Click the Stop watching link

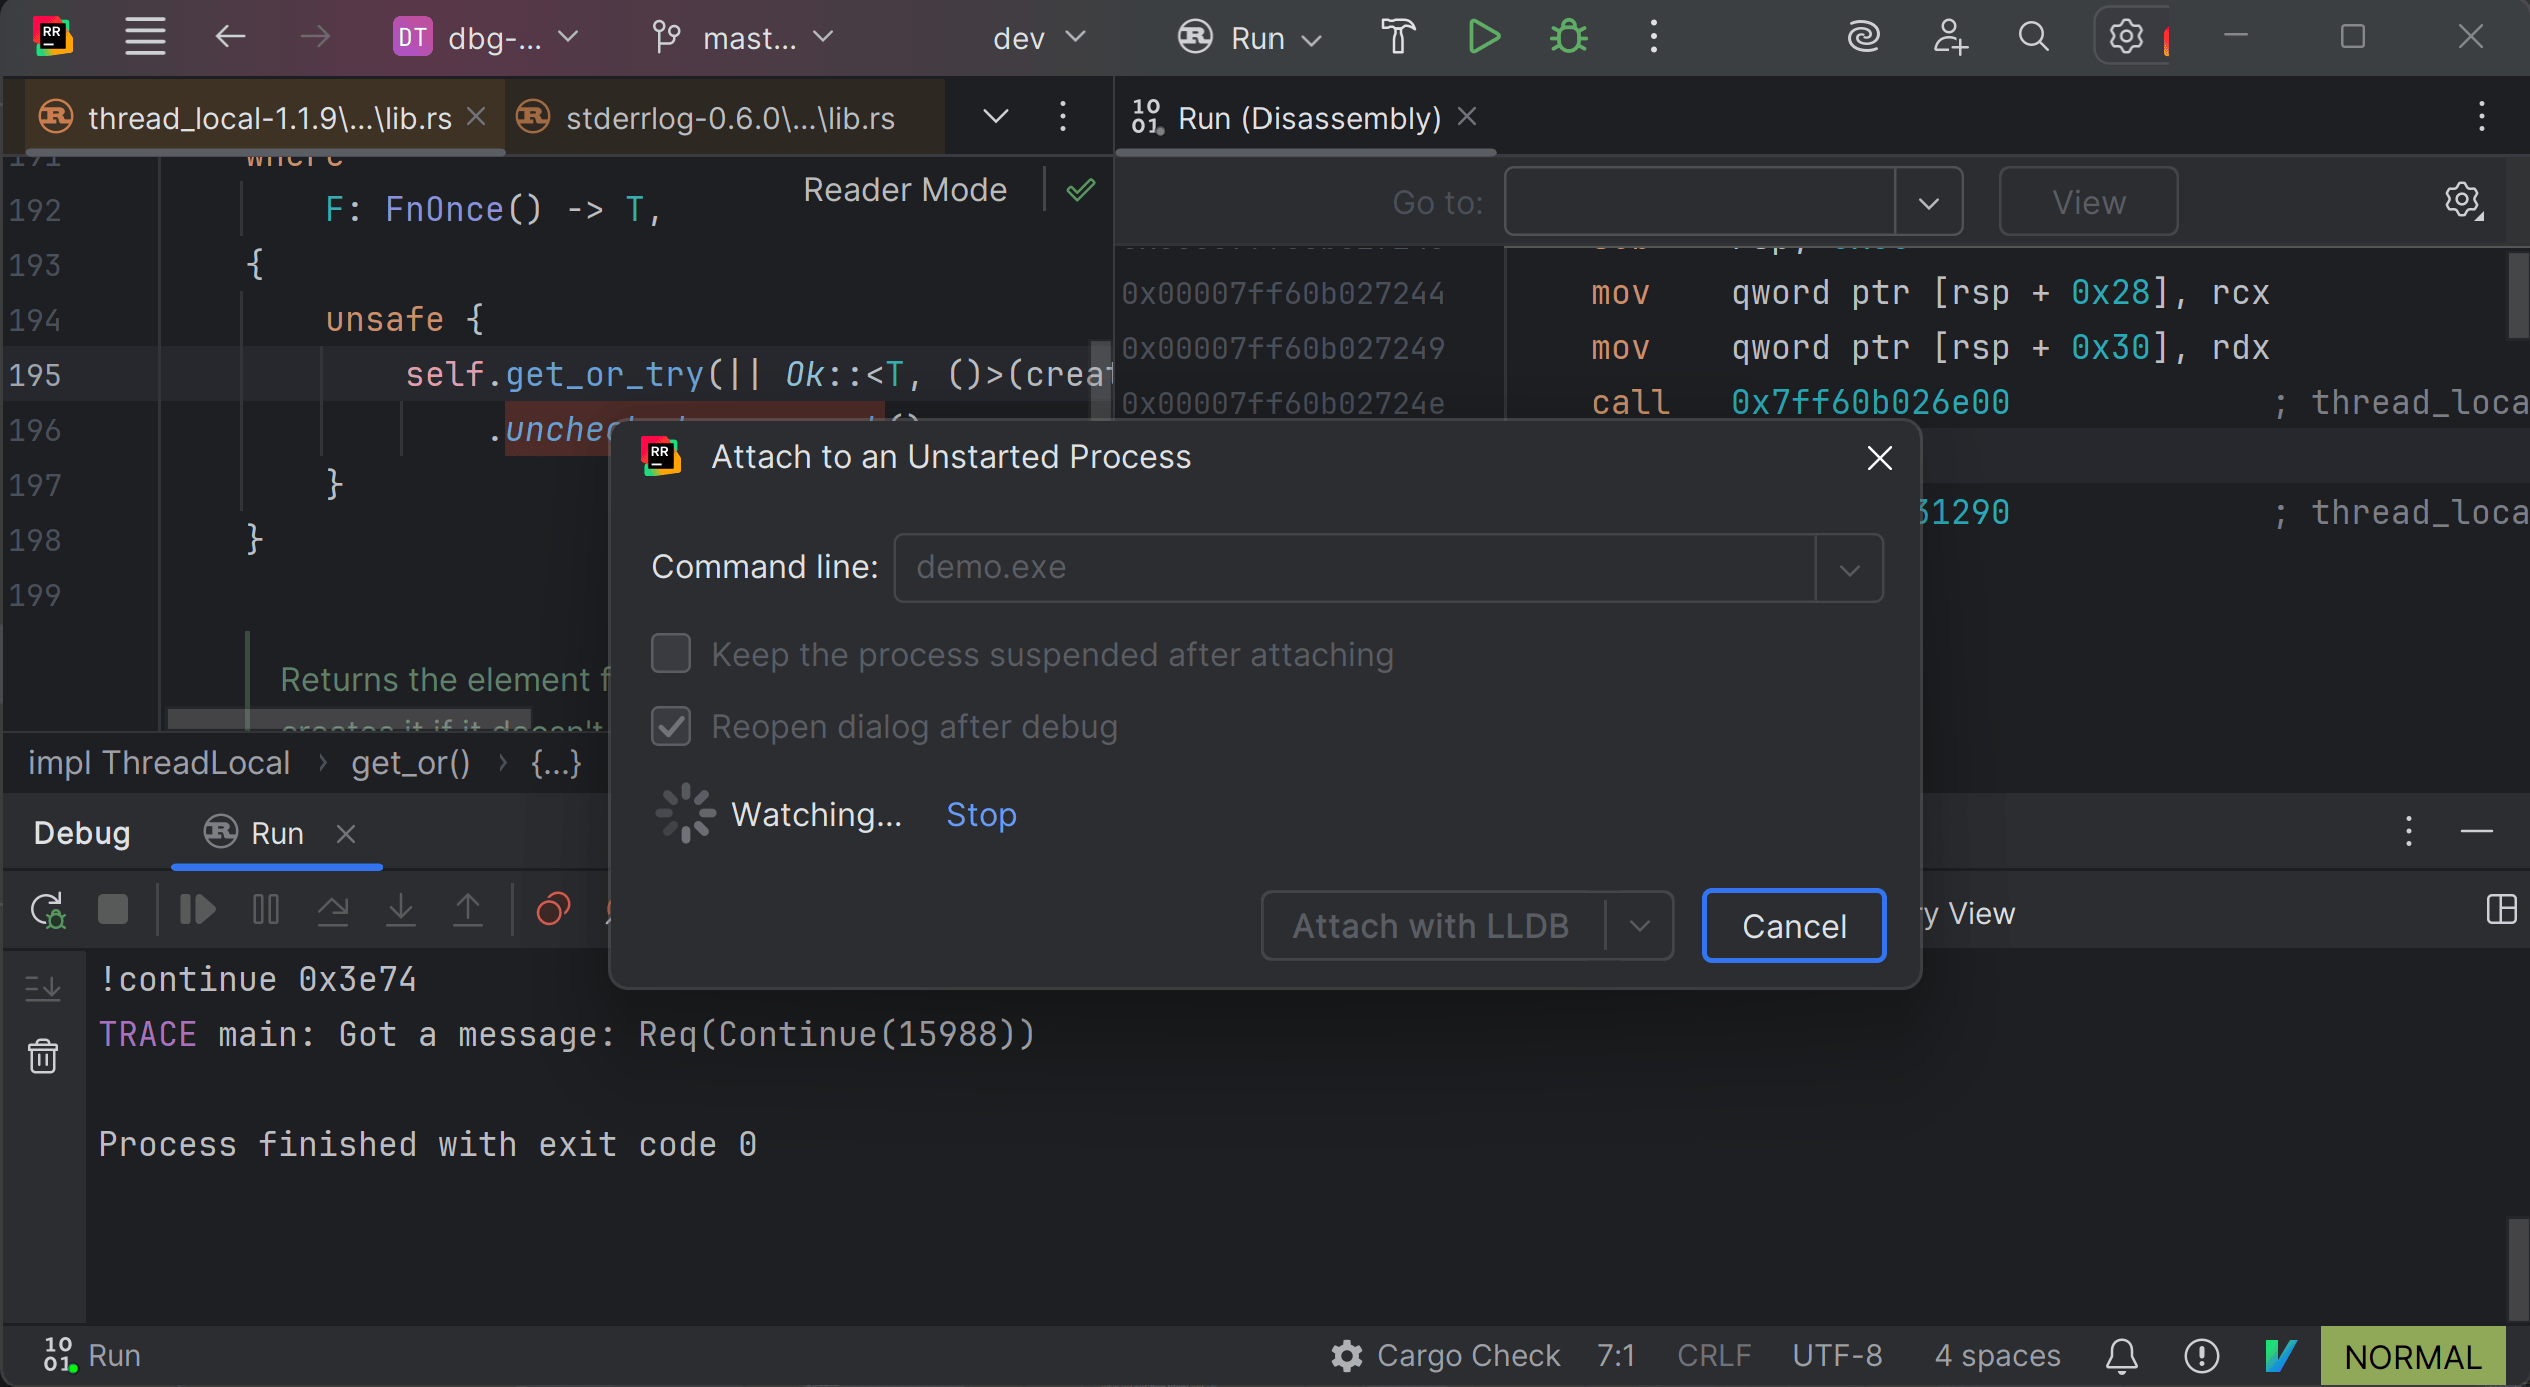click(x=980, y=815)
